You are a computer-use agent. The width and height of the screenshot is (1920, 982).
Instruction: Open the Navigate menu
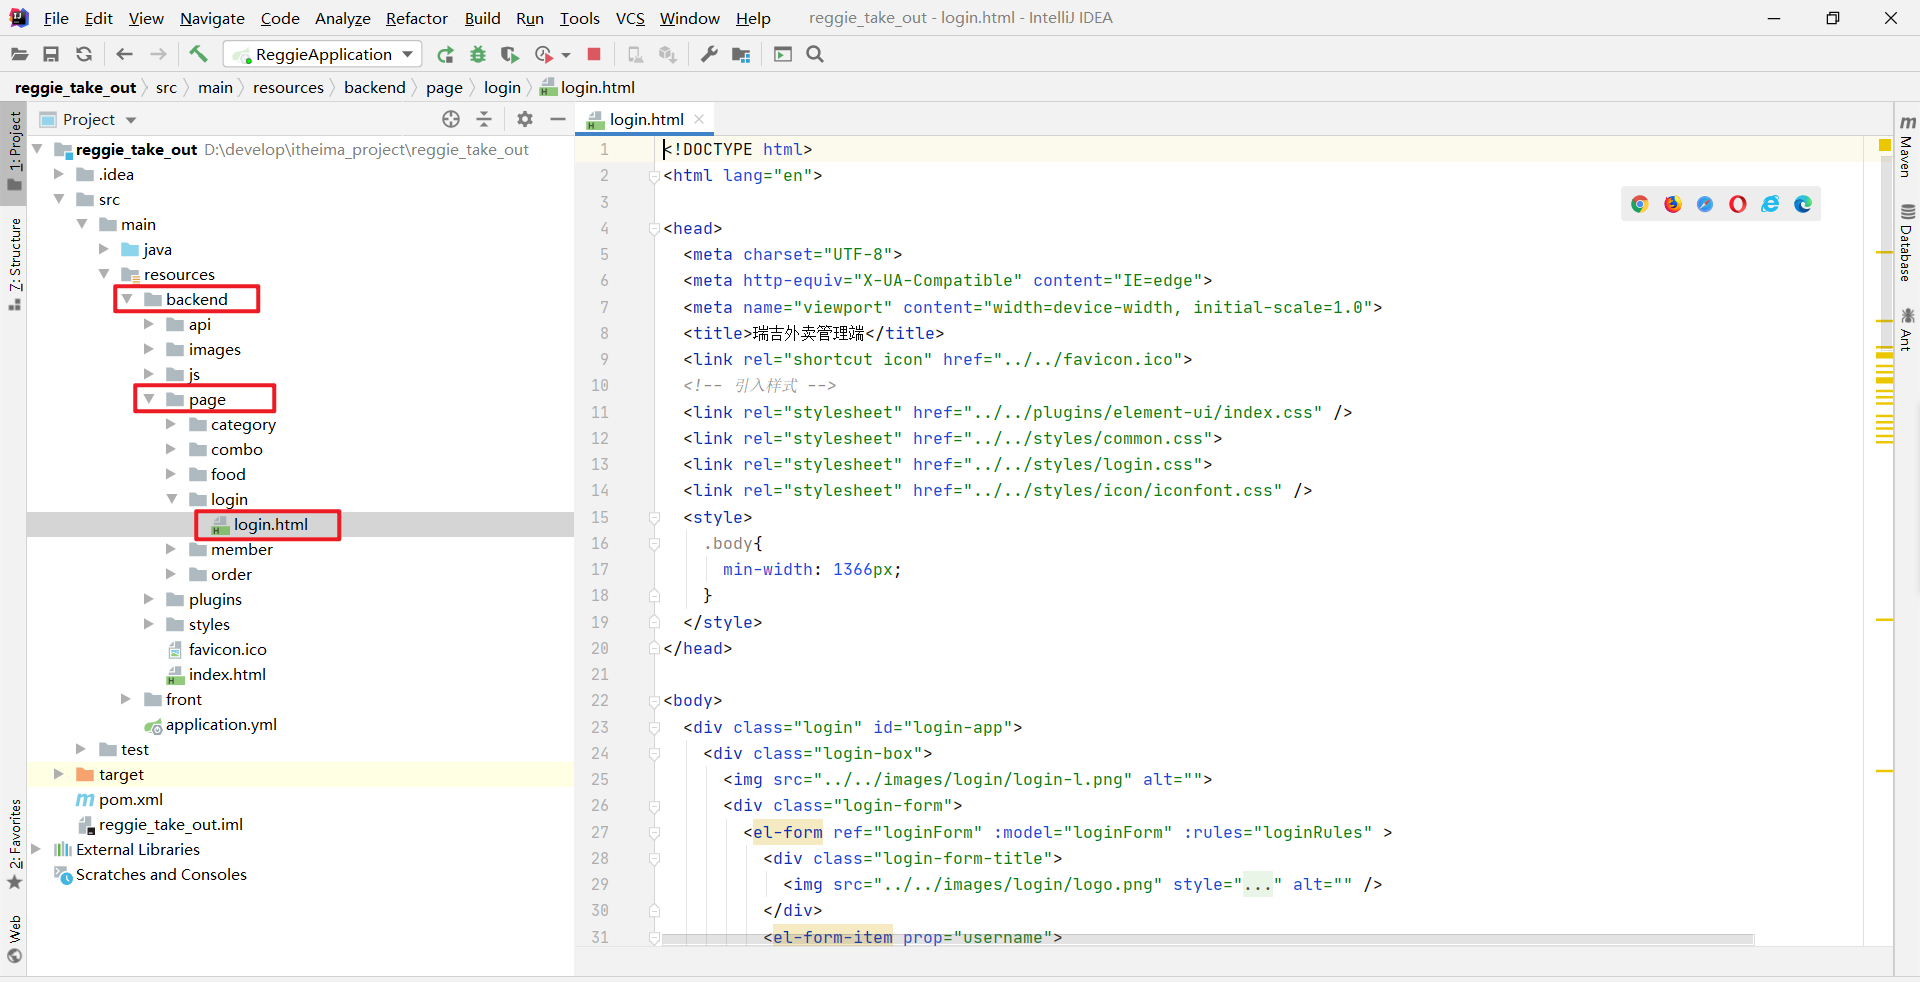point(212,18)
